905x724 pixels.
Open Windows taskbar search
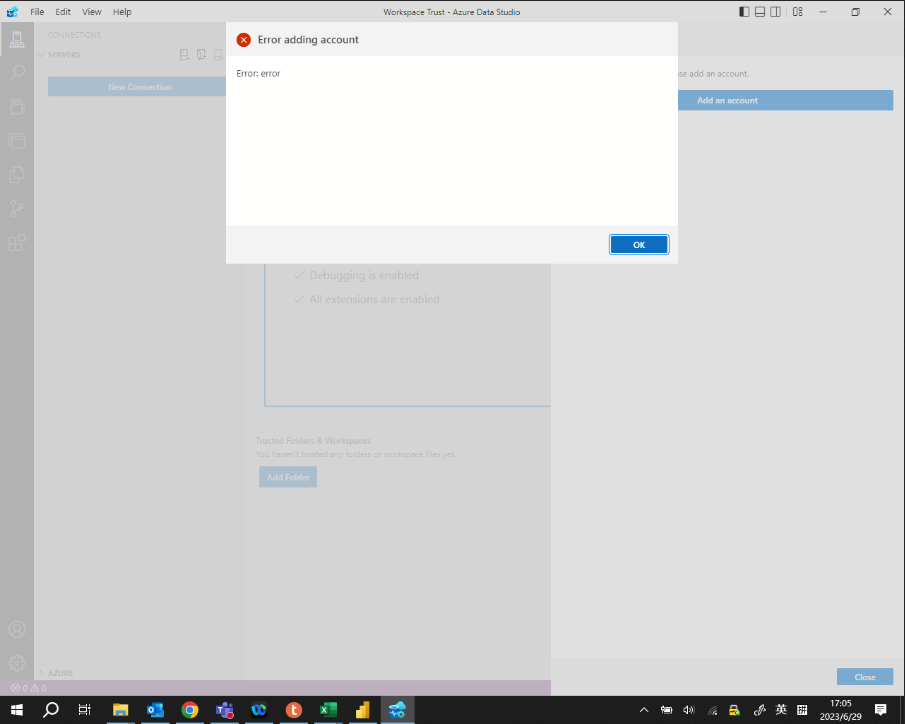click(x=51, y=710)
